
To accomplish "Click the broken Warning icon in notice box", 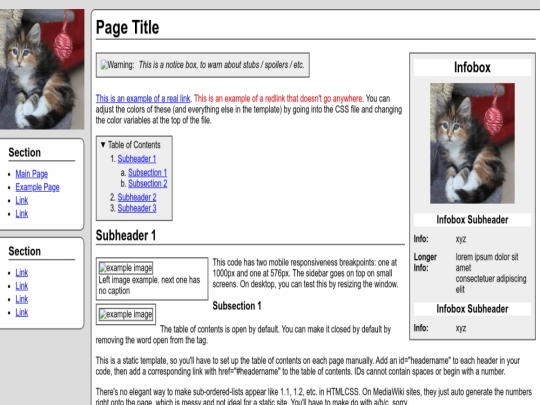I will pyautogui.click(x=104, y=65).
